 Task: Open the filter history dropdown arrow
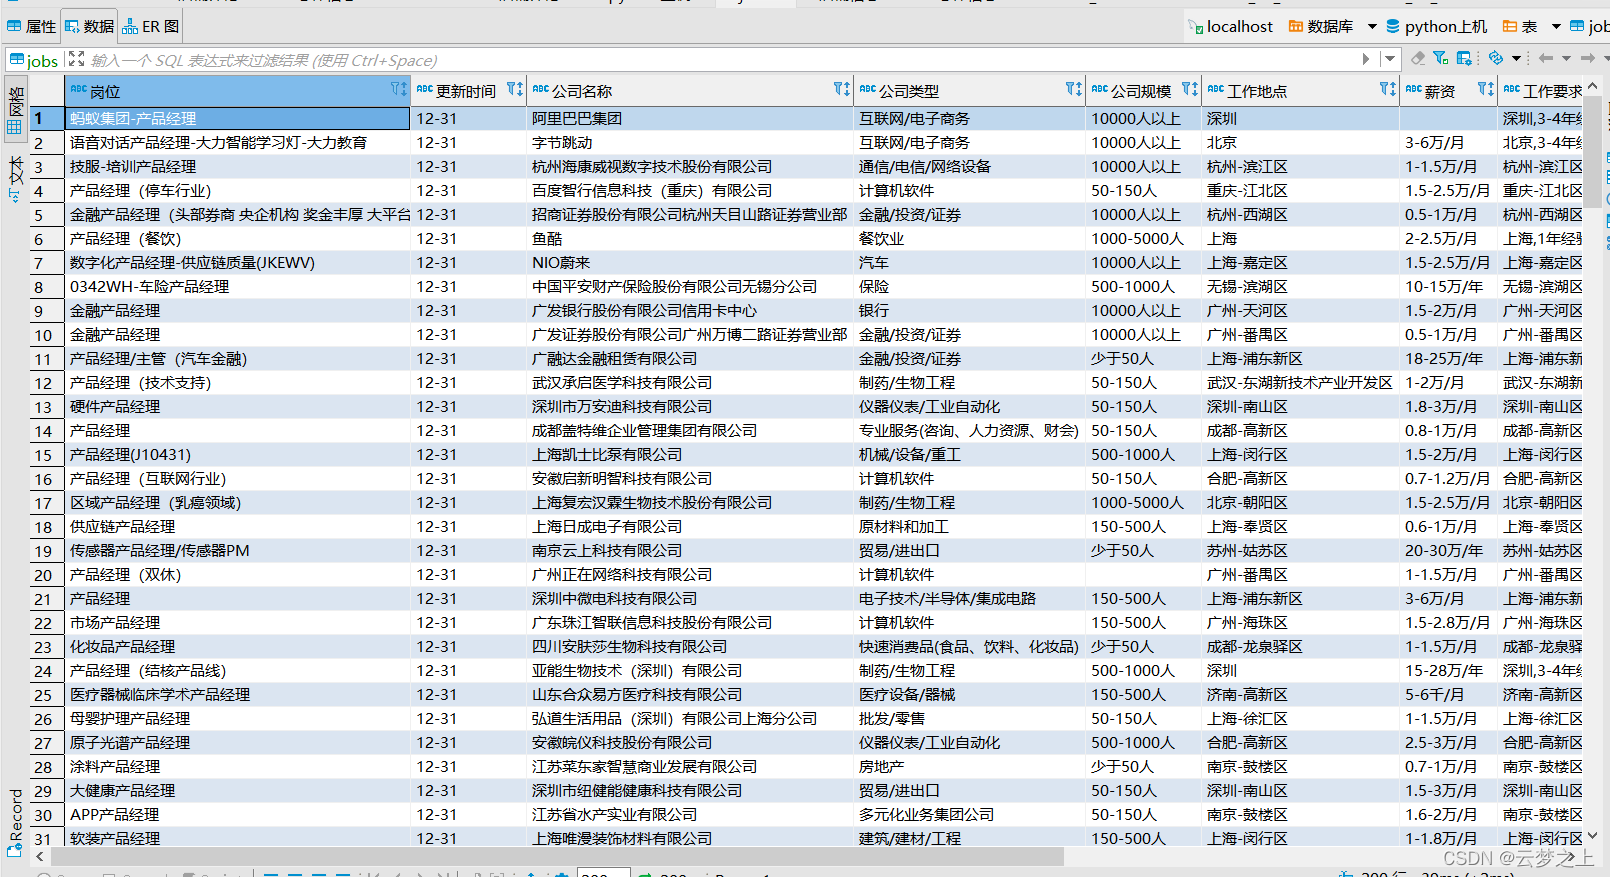pos(1389,60)
